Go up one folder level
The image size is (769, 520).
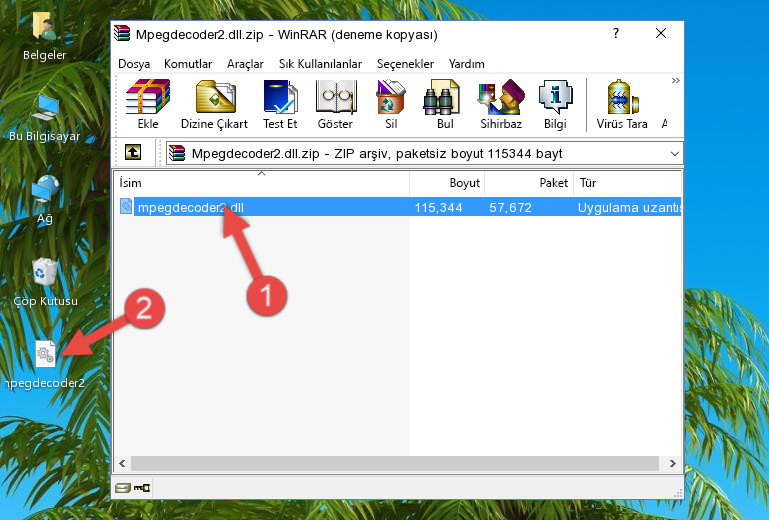(133, 153)
